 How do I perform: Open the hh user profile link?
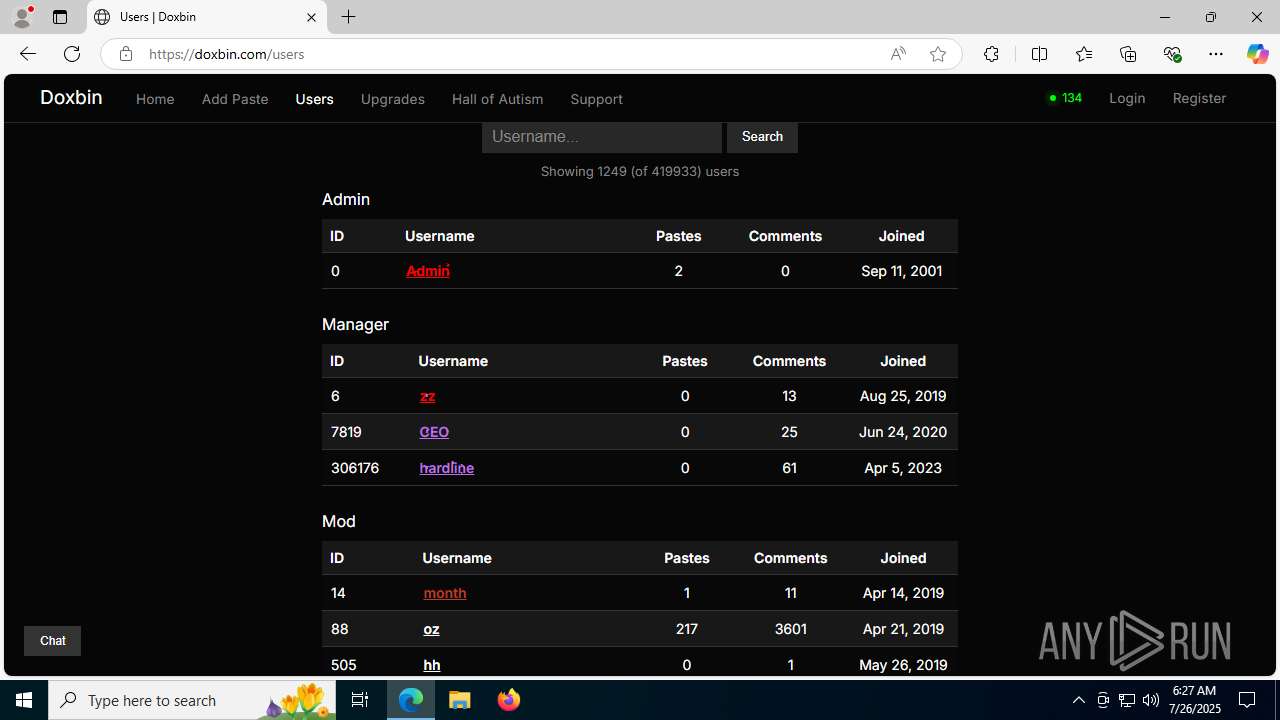(x=431, y=665)
